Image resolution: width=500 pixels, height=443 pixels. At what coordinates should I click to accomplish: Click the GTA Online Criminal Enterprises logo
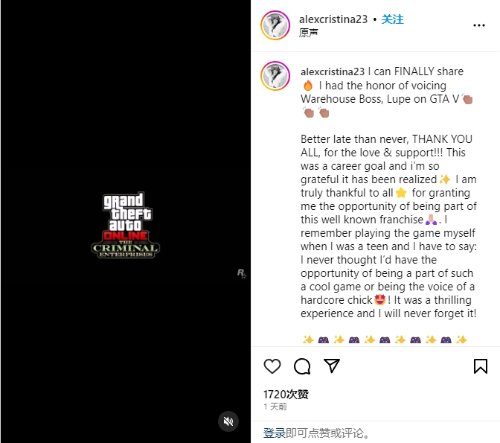[x=125, y=225]
